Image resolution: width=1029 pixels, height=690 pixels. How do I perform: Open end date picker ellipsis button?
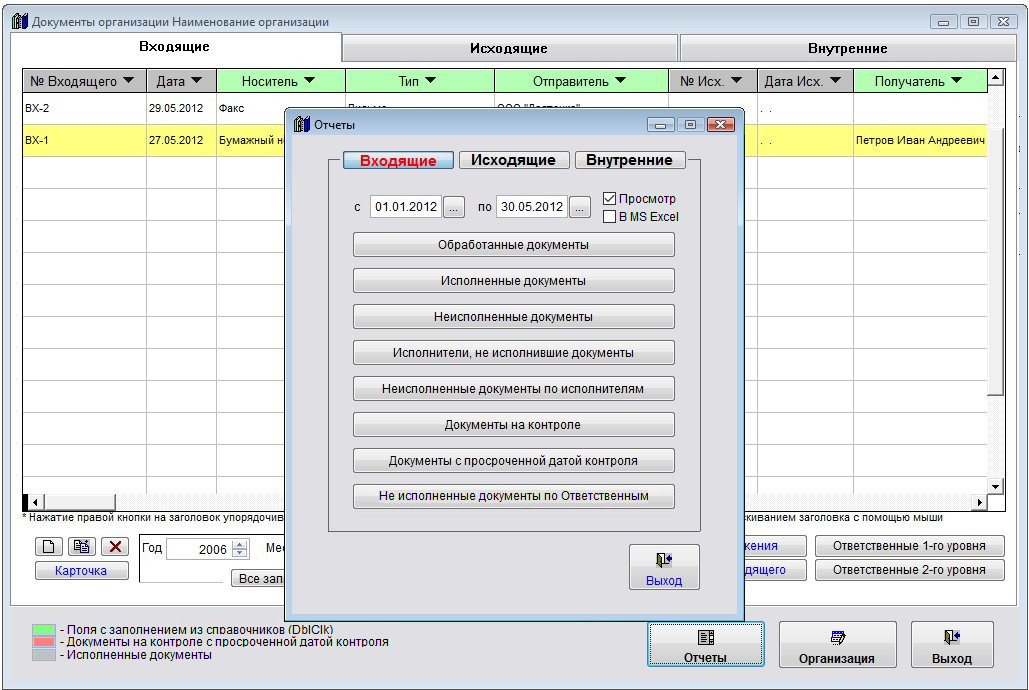click(x=579, y=207)
